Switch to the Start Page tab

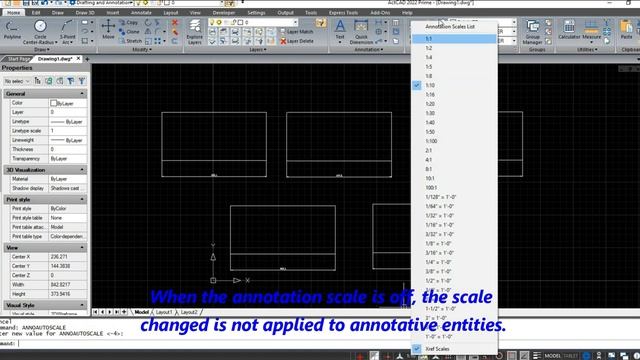[18, 59]
